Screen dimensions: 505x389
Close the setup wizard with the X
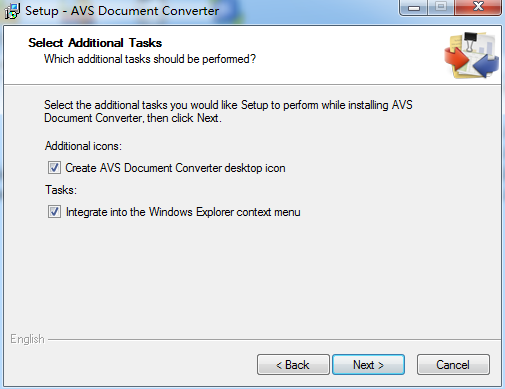pyautogui.click(x=478, y=7)
